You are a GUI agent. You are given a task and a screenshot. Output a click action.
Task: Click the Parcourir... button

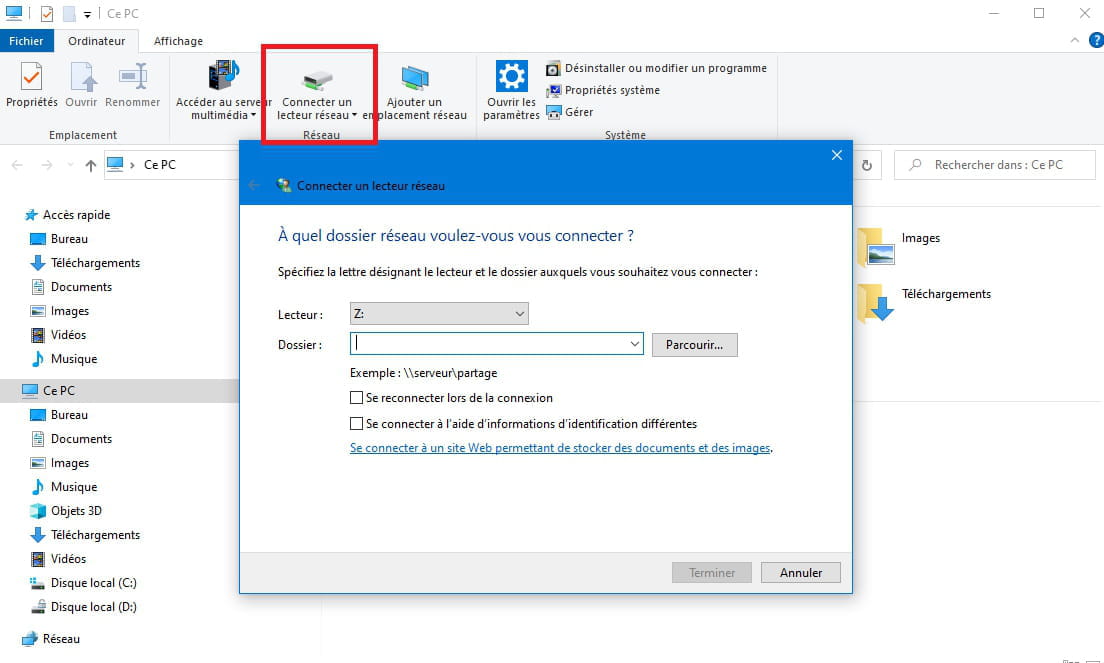click(694, 345)
